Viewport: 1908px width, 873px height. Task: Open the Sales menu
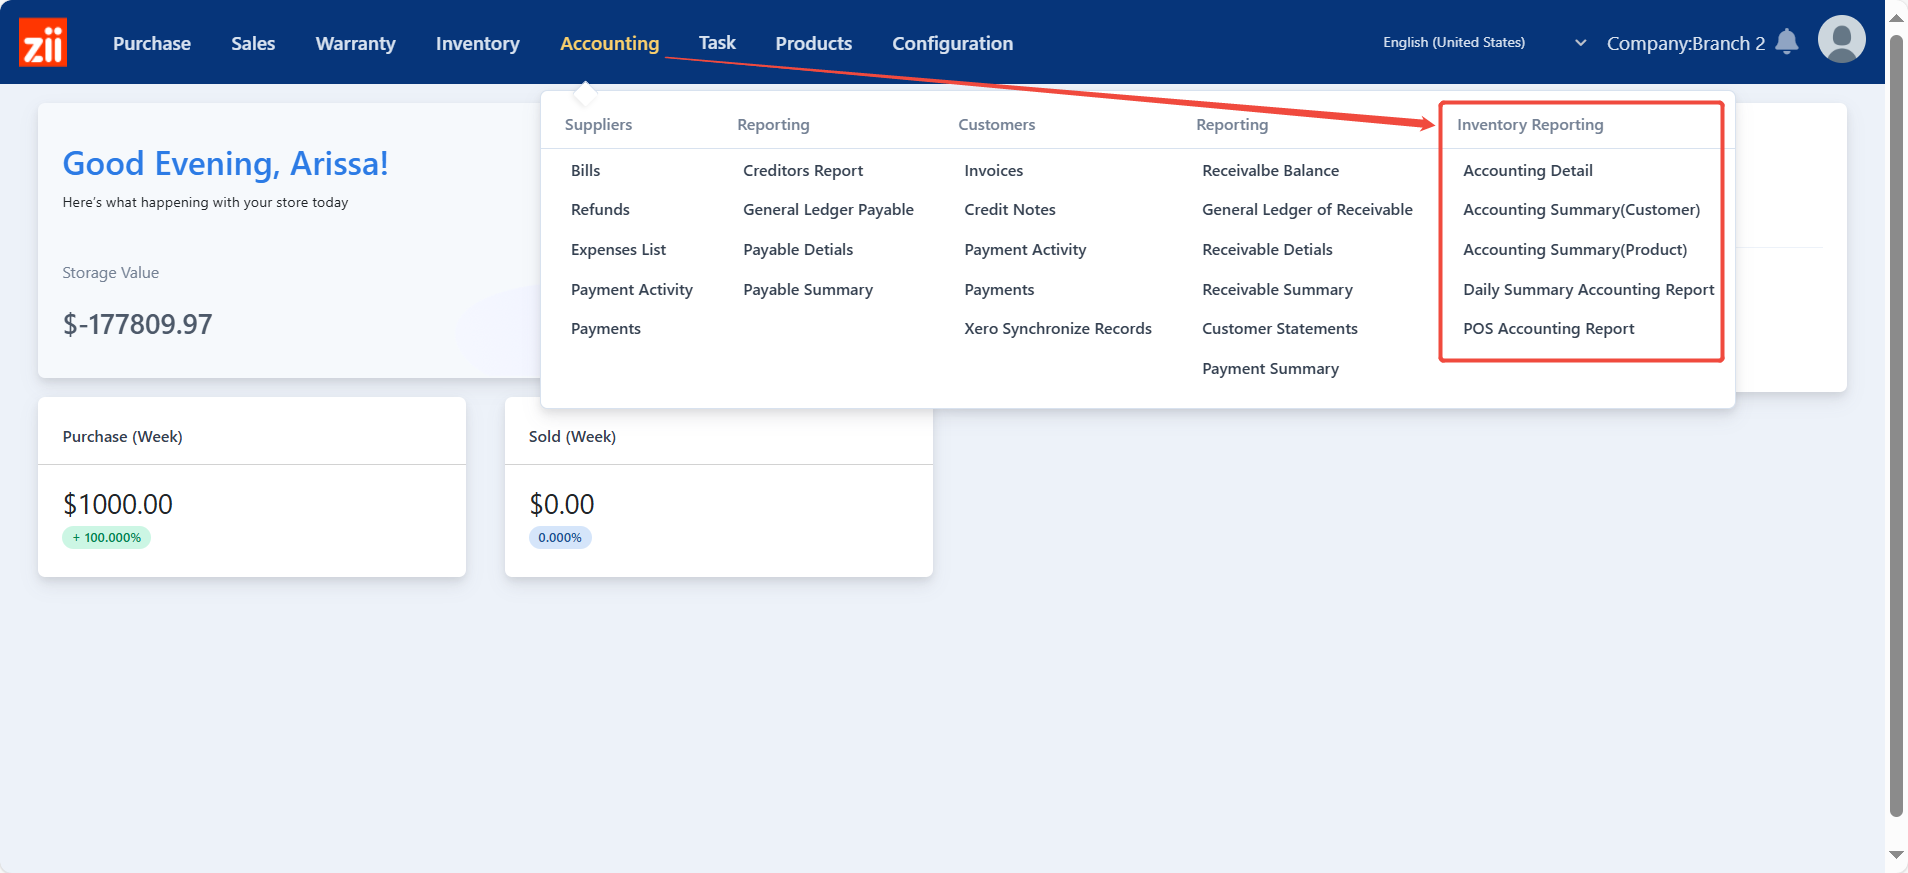[253, 43]
